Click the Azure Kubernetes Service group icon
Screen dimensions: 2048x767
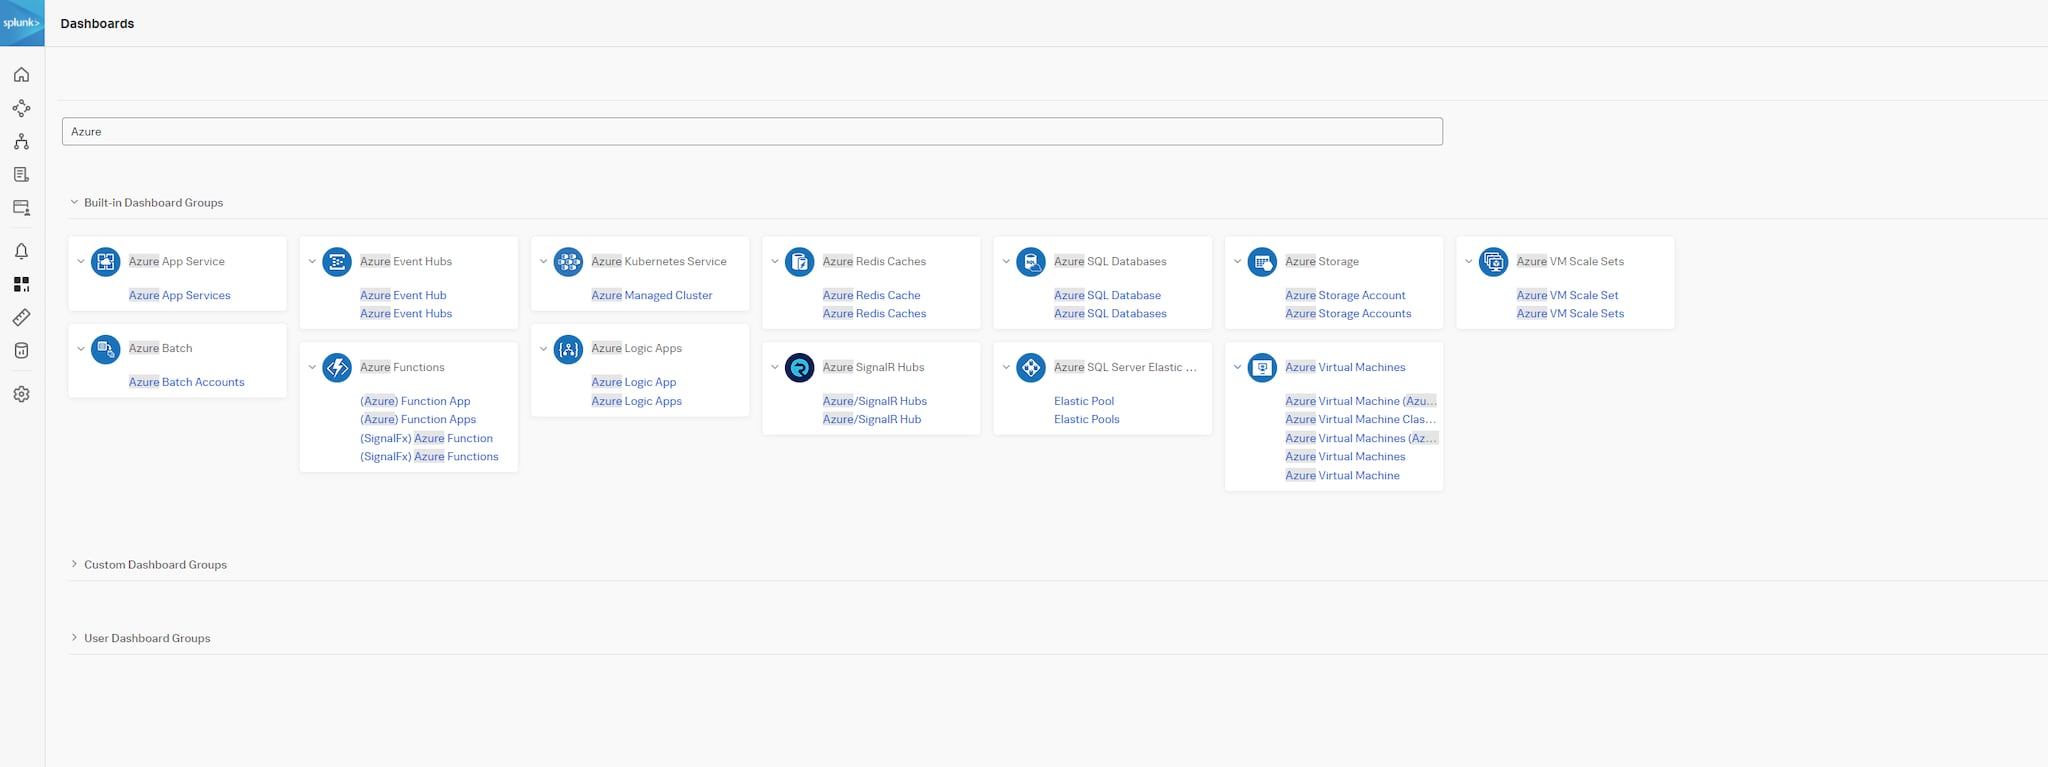(568, 262)
